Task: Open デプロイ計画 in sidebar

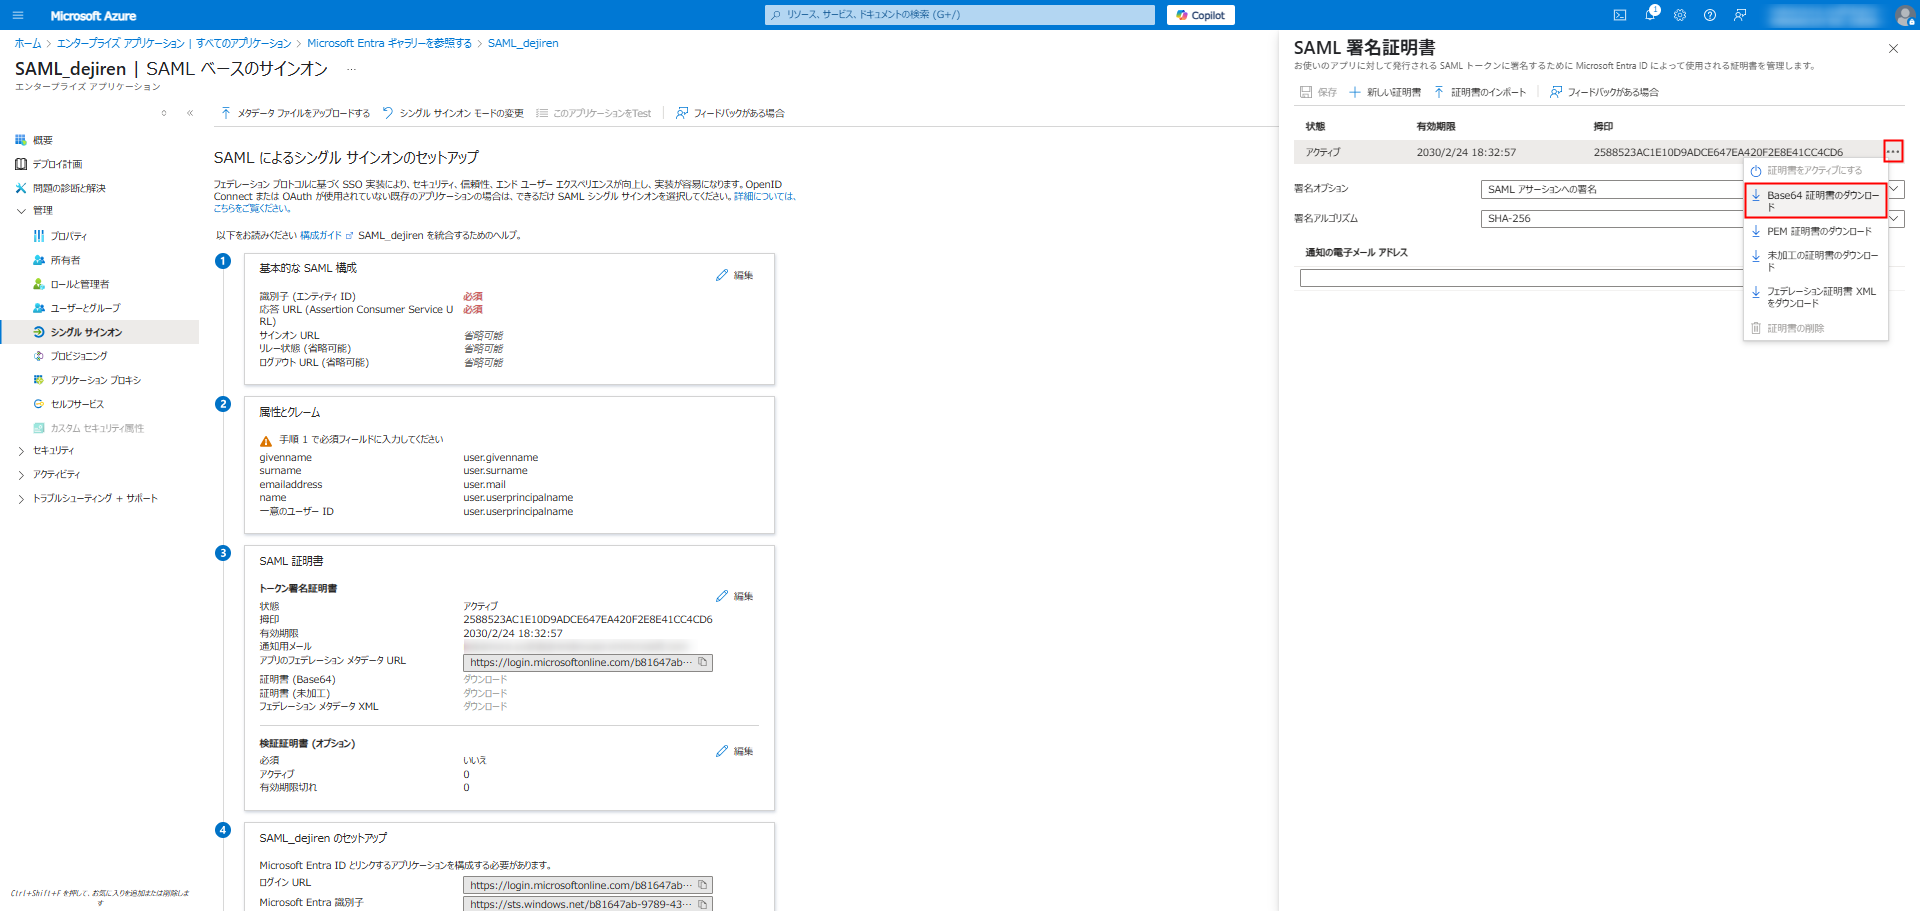Action: [57, 164]
